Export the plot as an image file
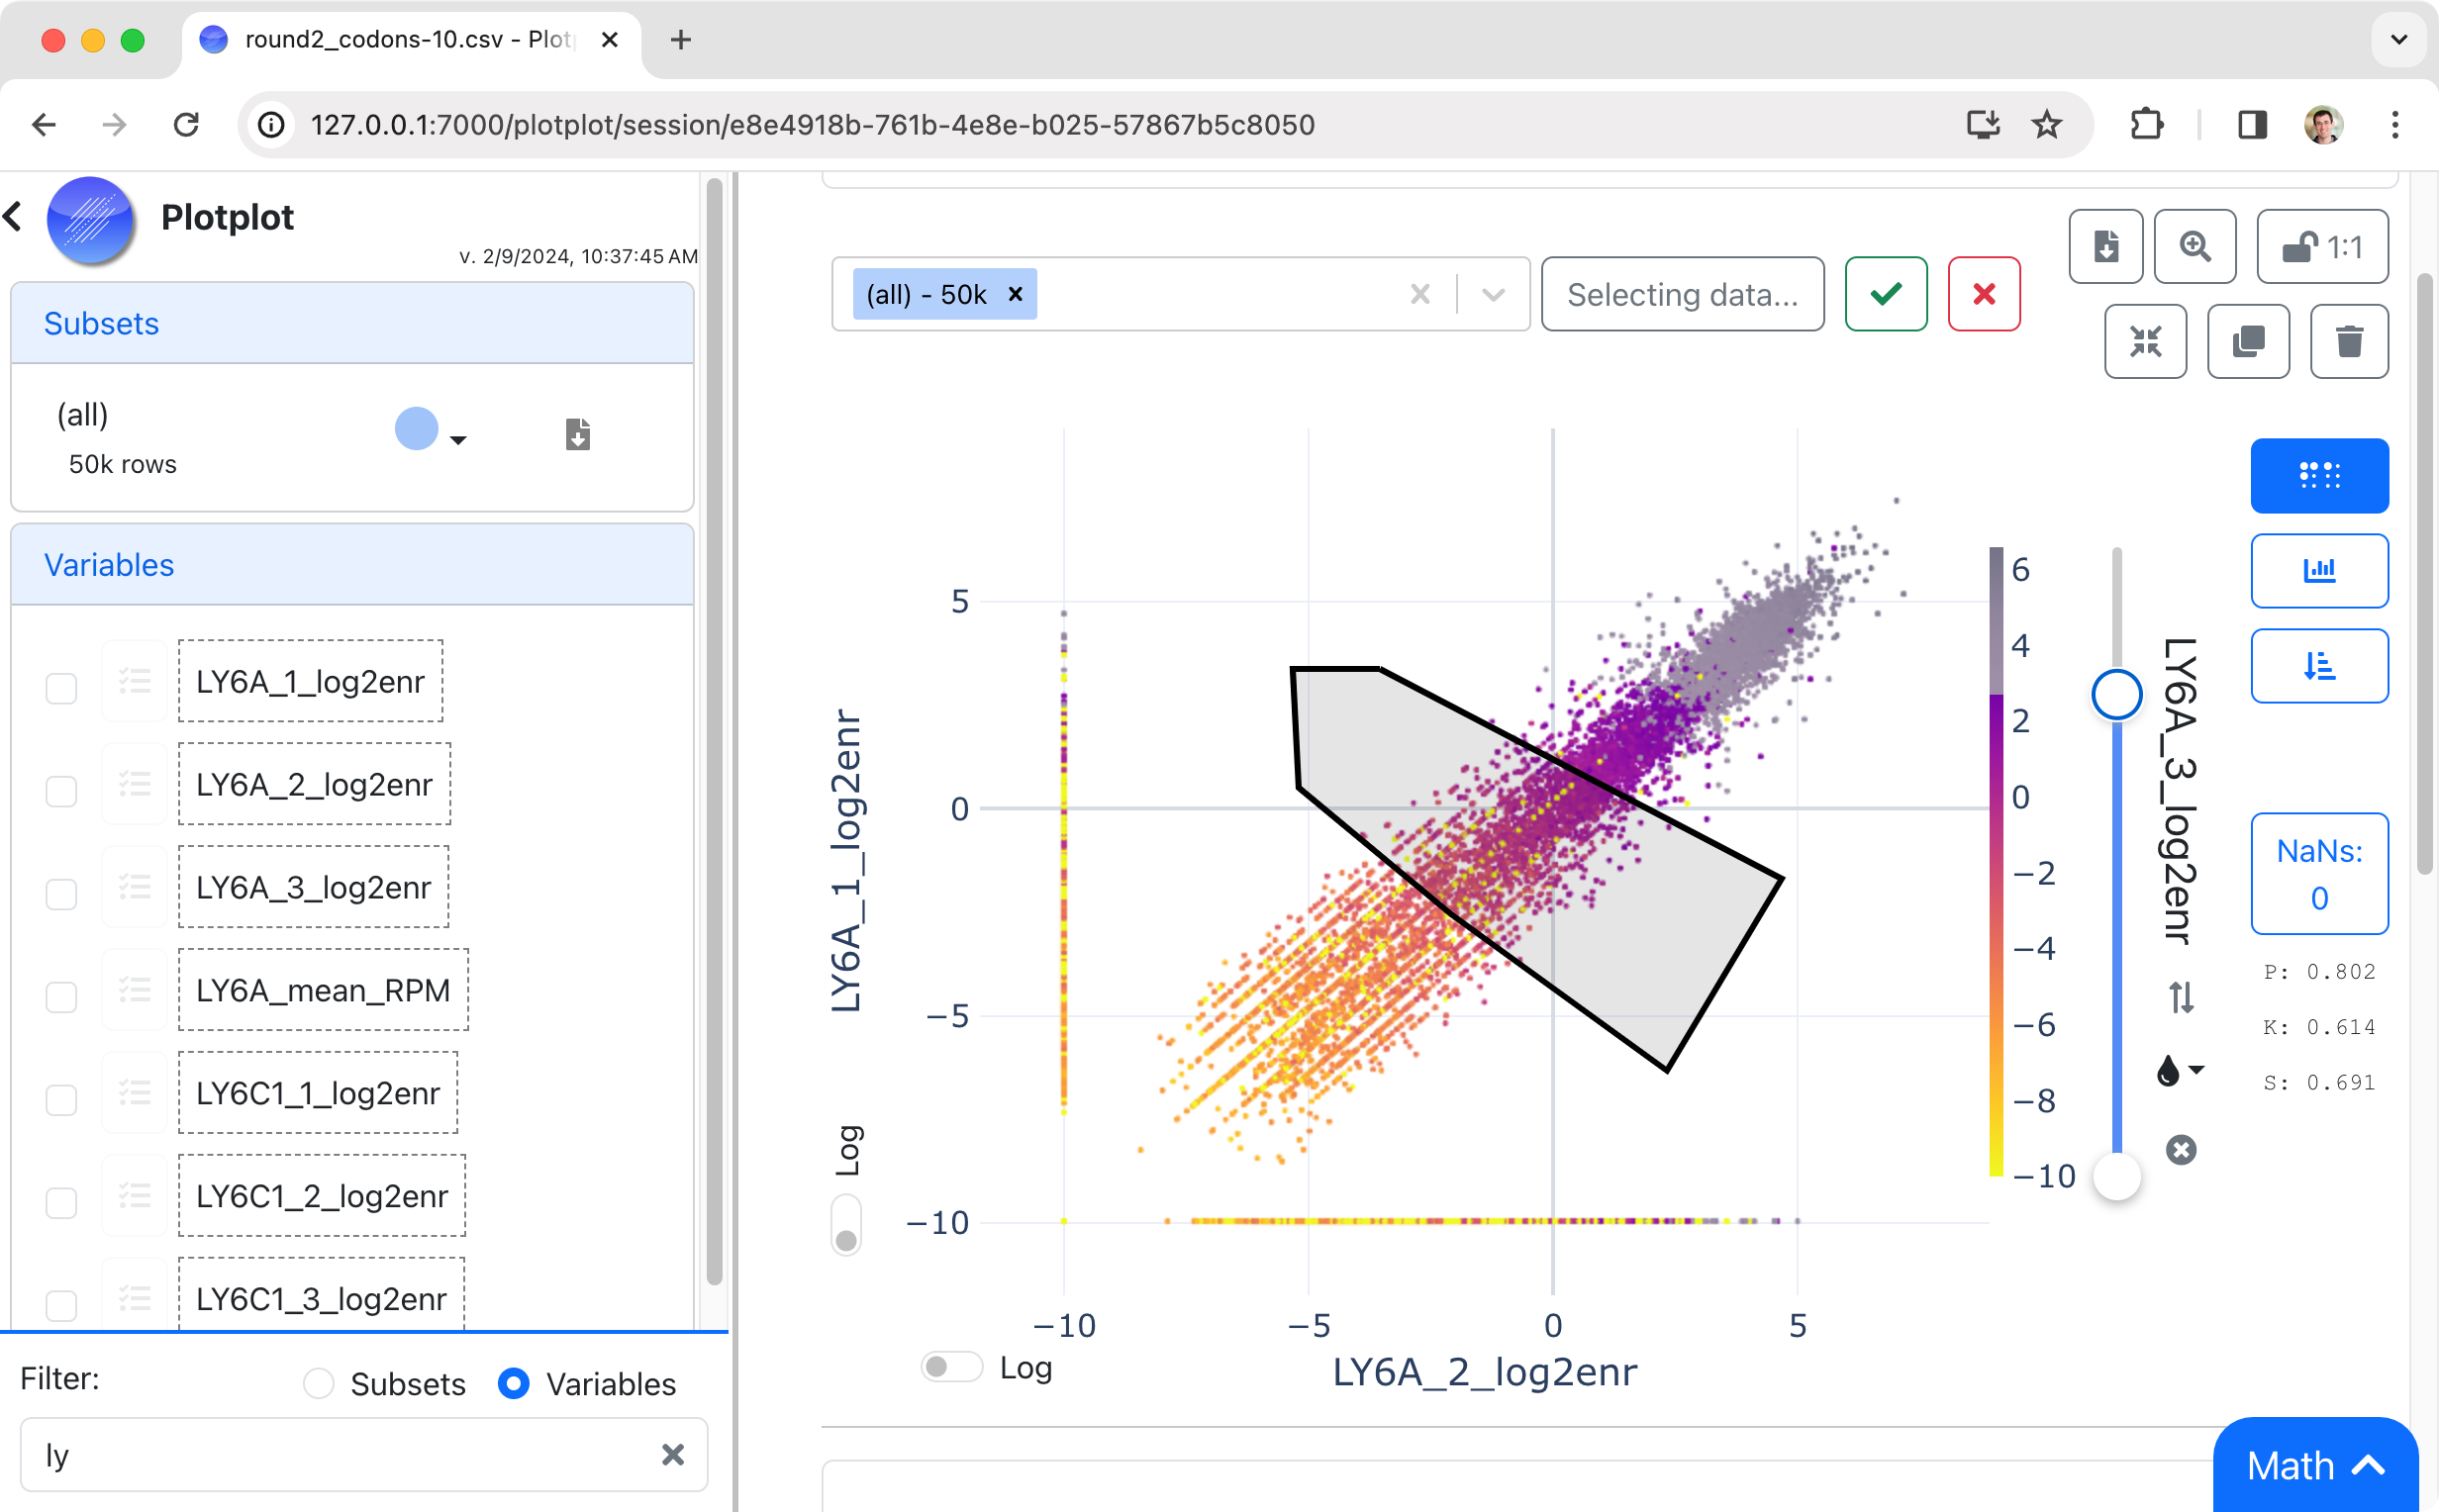 2106,246
